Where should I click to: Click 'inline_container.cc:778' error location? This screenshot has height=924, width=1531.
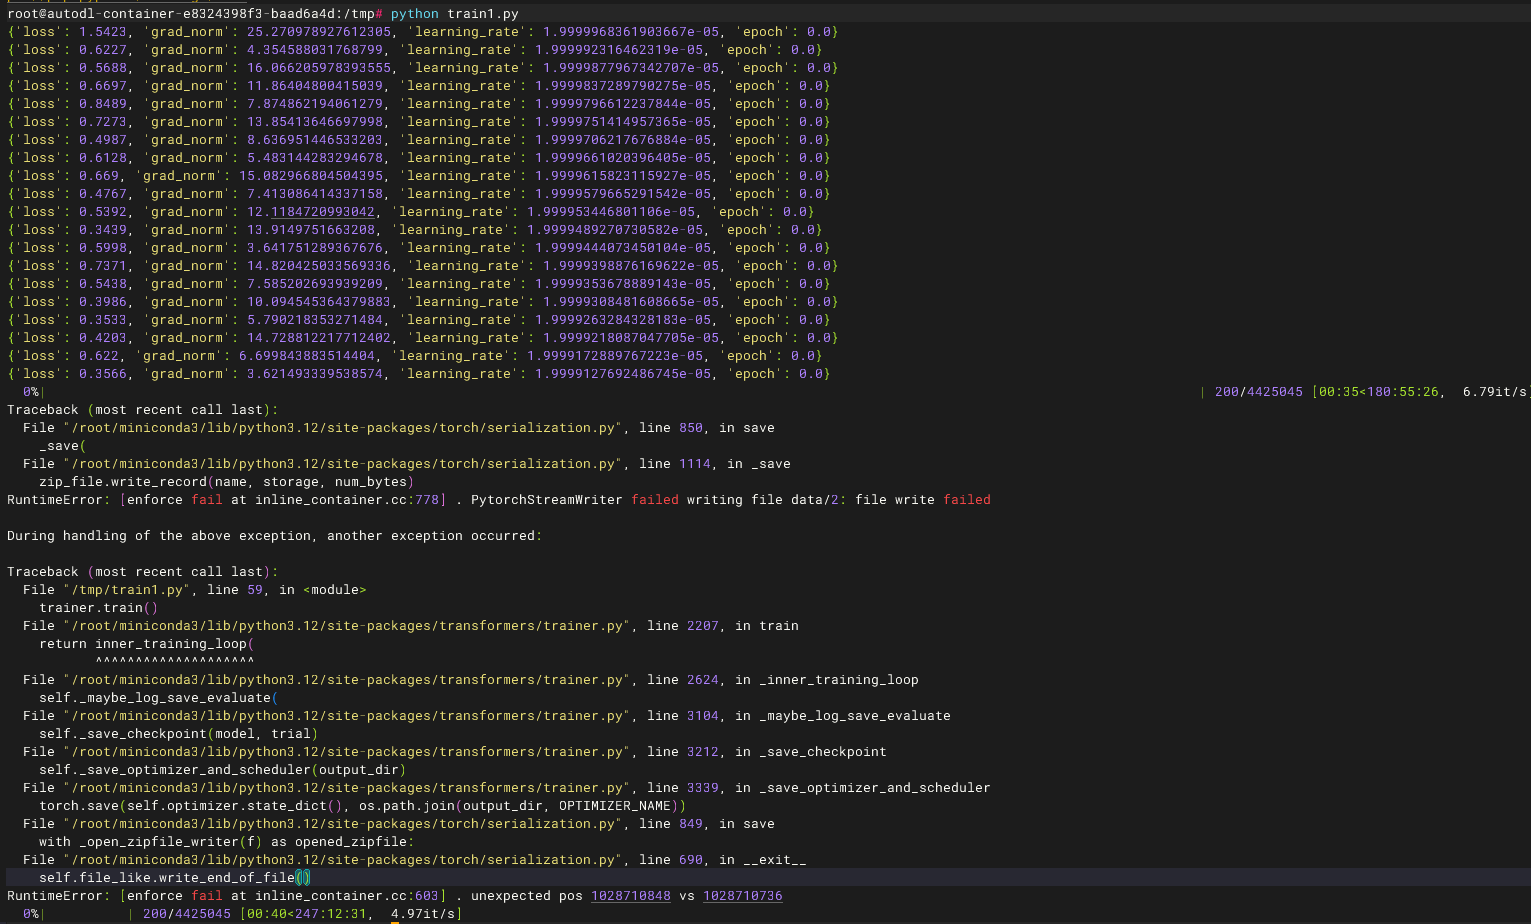pyautogui.click(x=347, y=500)
